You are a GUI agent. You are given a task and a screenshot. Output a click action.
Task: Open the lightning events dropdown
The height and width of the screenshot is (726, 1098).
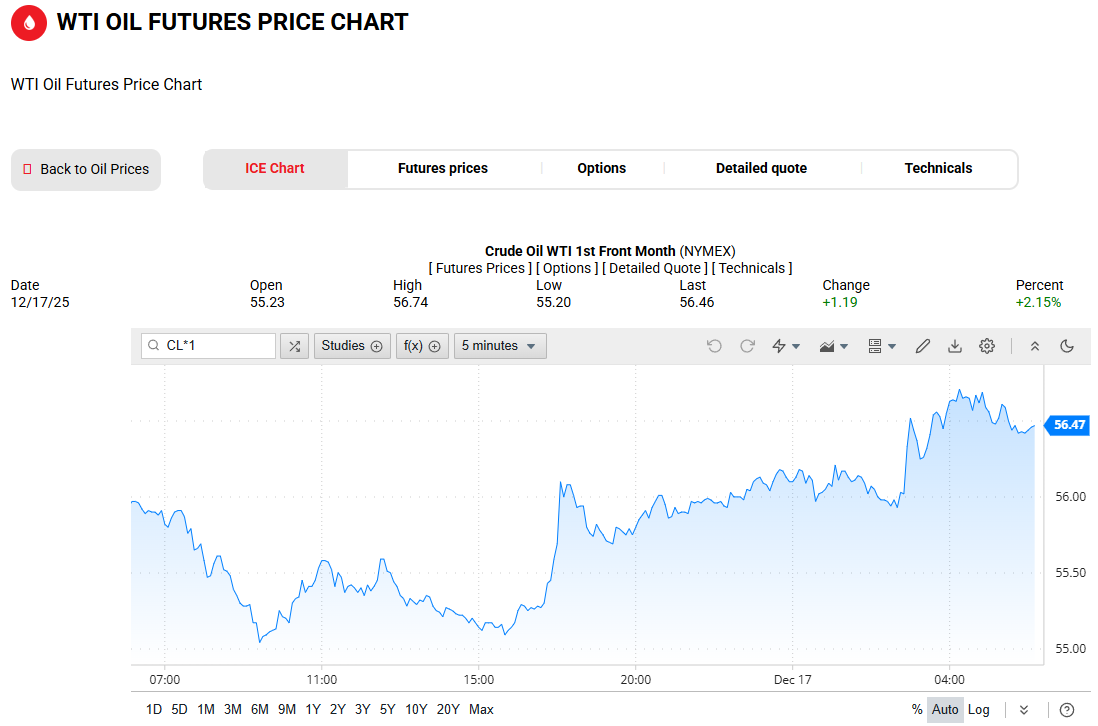pyautogui.click(x=786, y=346)
